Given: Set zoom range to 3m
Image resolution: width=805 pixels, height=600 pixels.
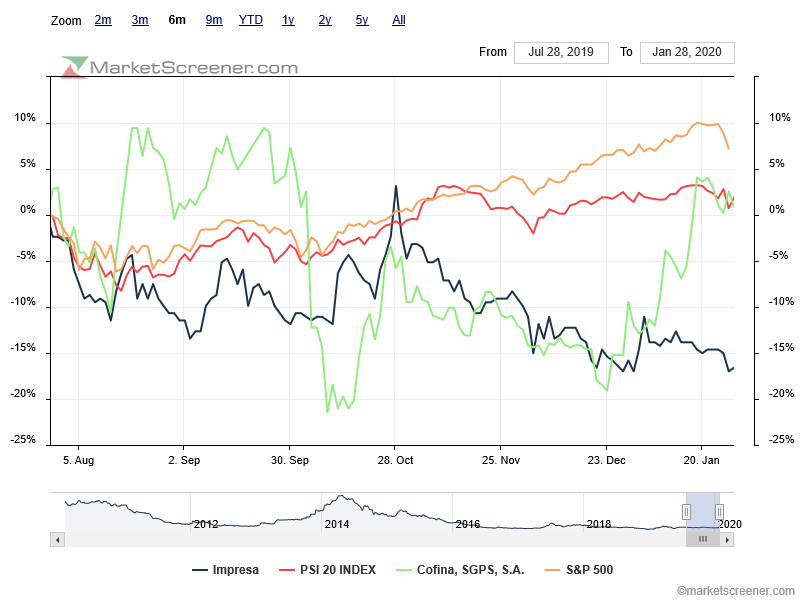Looking at the screenshot, I should (140, 20).
